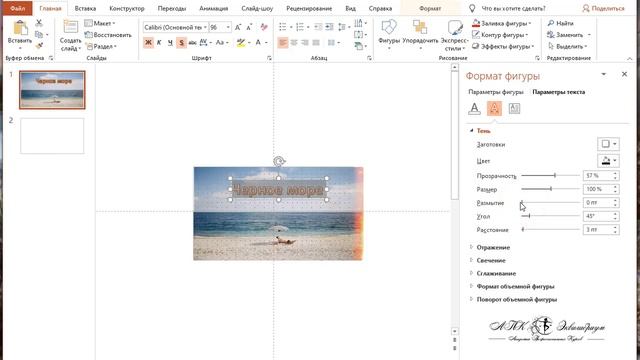Adjust shadow Size (Размер) slider
The height and width of the screenshot is (360, 640).
[551, 189]
